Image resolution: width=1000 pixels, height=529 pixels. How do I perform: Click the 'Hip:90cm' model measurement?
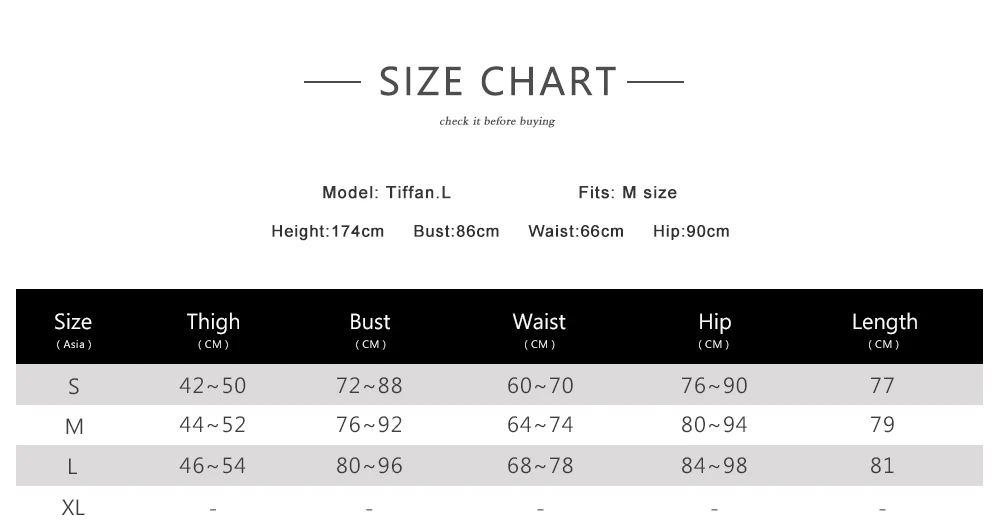(691, 232)
